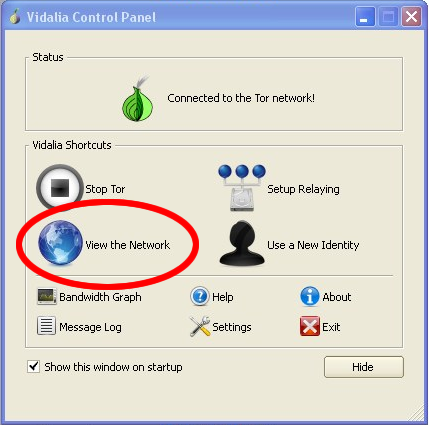Viewport: 429px width, 425px height.
Task: Open the blue question mark Help icon
Action: tap(200, 296)
